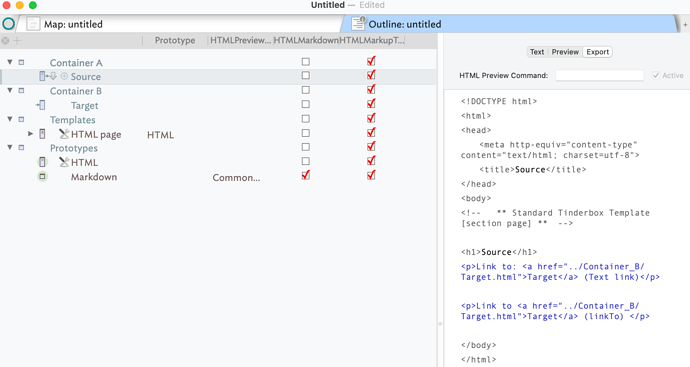
Task: Select the HTML page template note
Action: tap(96, 134)
